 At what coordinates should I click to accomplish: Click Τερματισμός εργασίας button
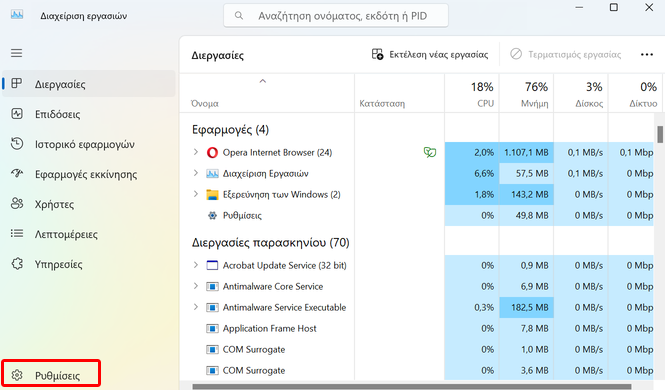(565, 54)
